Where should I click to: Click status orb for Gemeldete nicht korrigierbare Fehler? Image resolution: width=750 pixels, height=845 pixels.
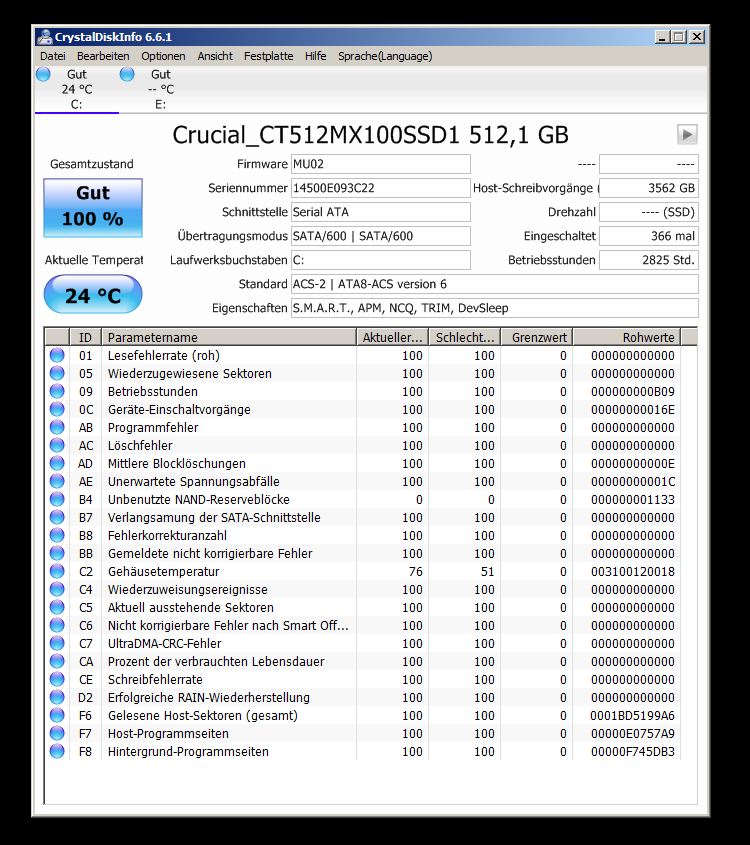click(57, 553)
